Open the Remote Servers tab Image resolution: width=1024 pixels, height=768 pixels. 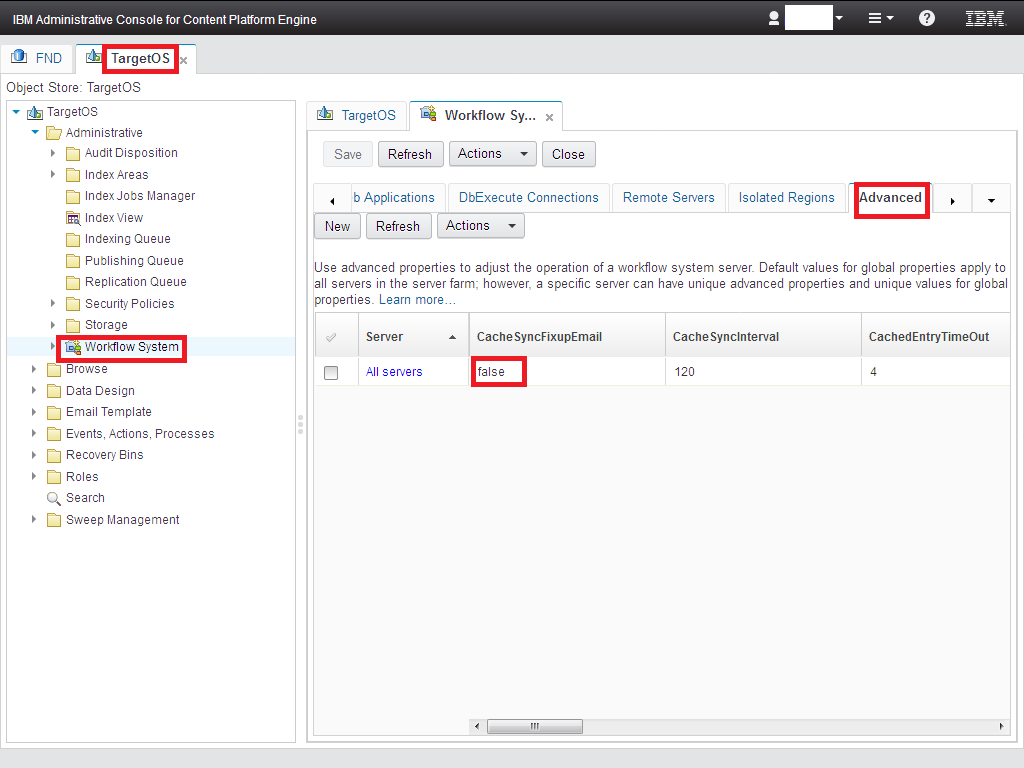click(668, 197)
